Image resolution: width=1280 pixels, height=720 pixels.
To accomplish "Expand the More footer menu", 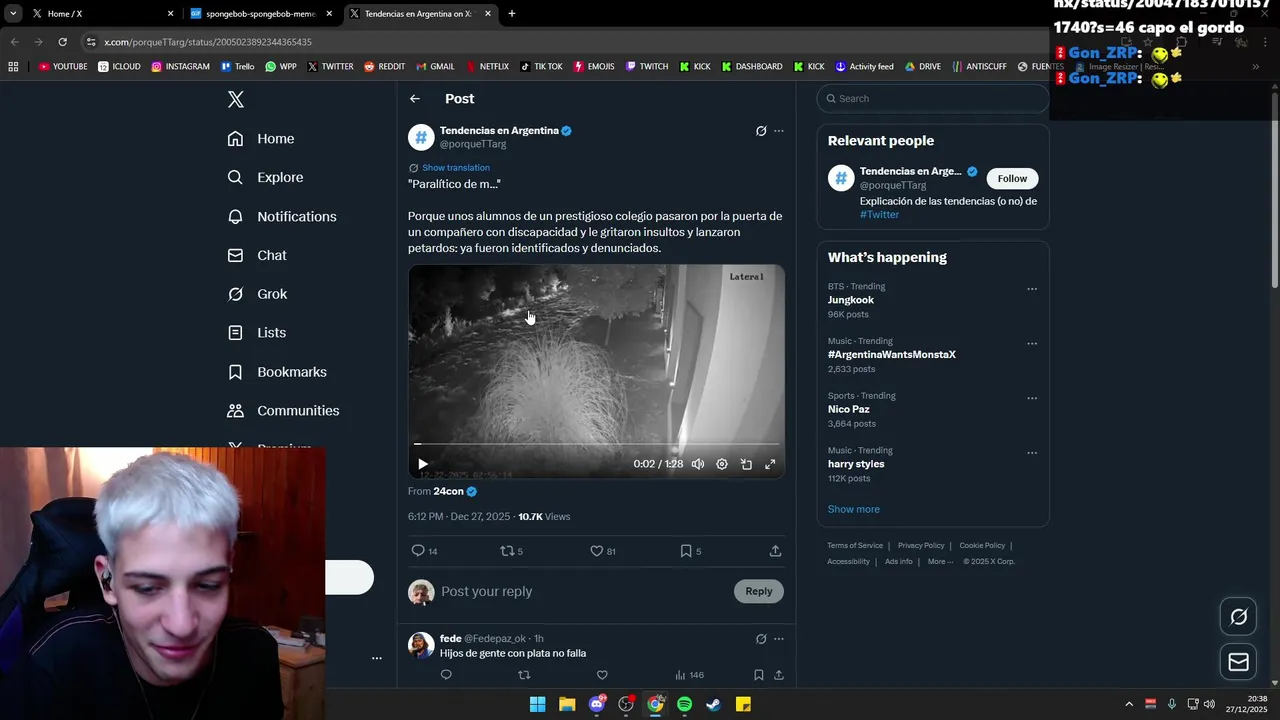I will (x=940, y=561).
